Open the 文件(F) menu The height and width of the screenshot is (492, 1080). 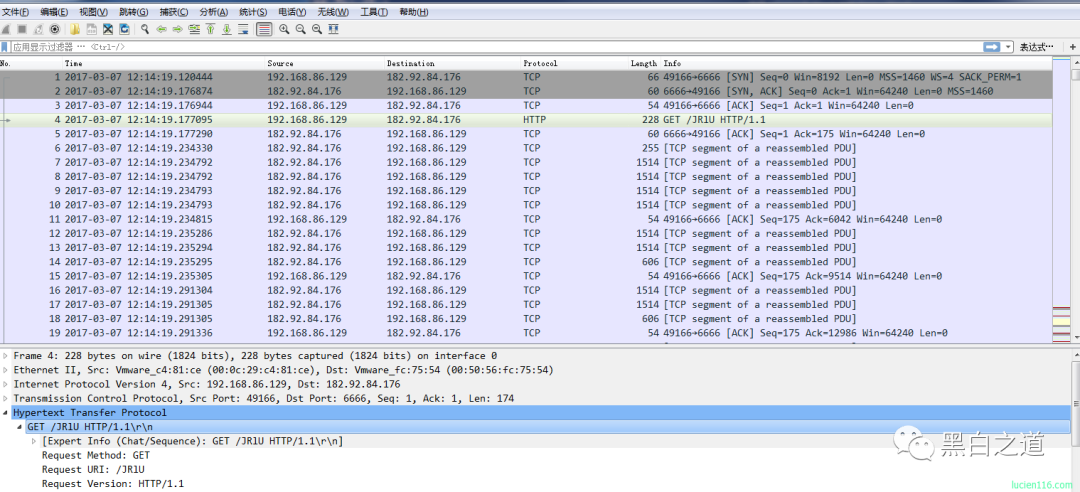coord(15,12)
